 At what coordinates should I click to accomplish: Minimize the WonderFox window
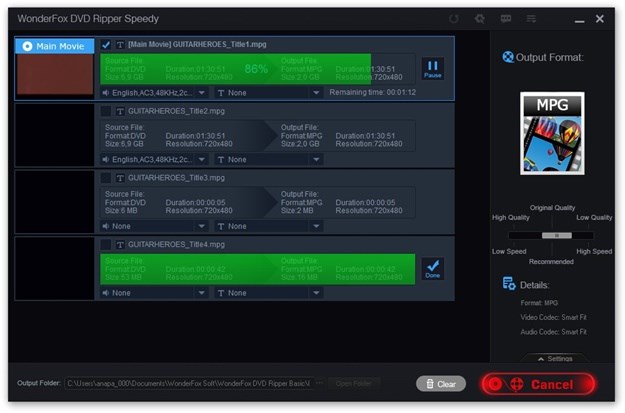pos(580,19)
